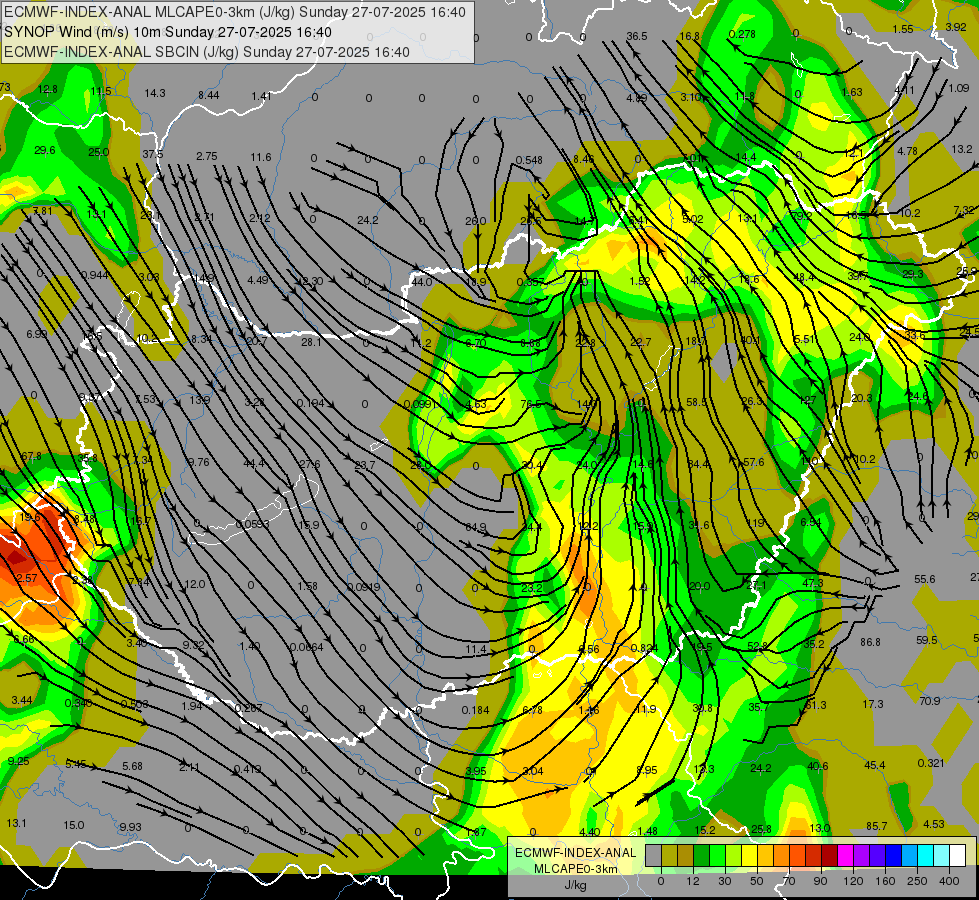Click the map value 5.68
The width and height of the screenshot is (979, 900).
(132, 766)
